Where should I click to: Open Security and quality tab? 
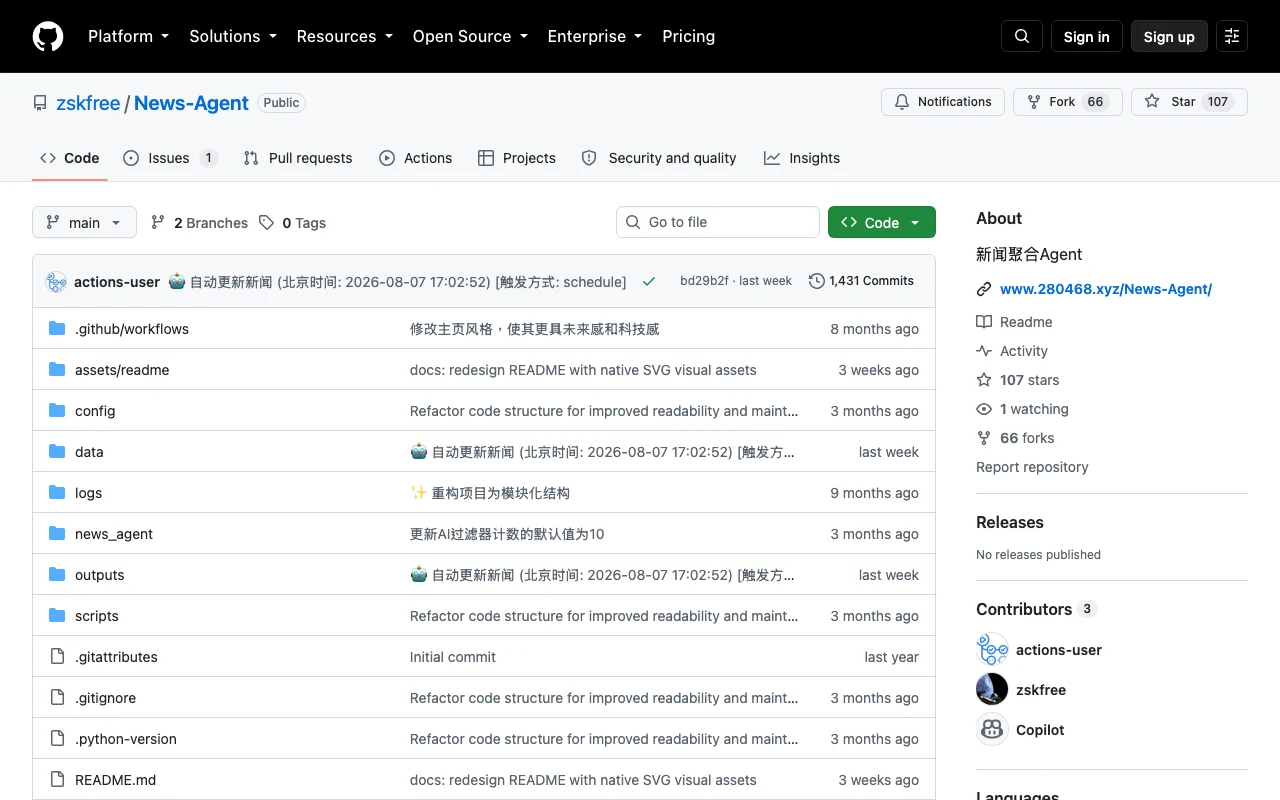659,158
